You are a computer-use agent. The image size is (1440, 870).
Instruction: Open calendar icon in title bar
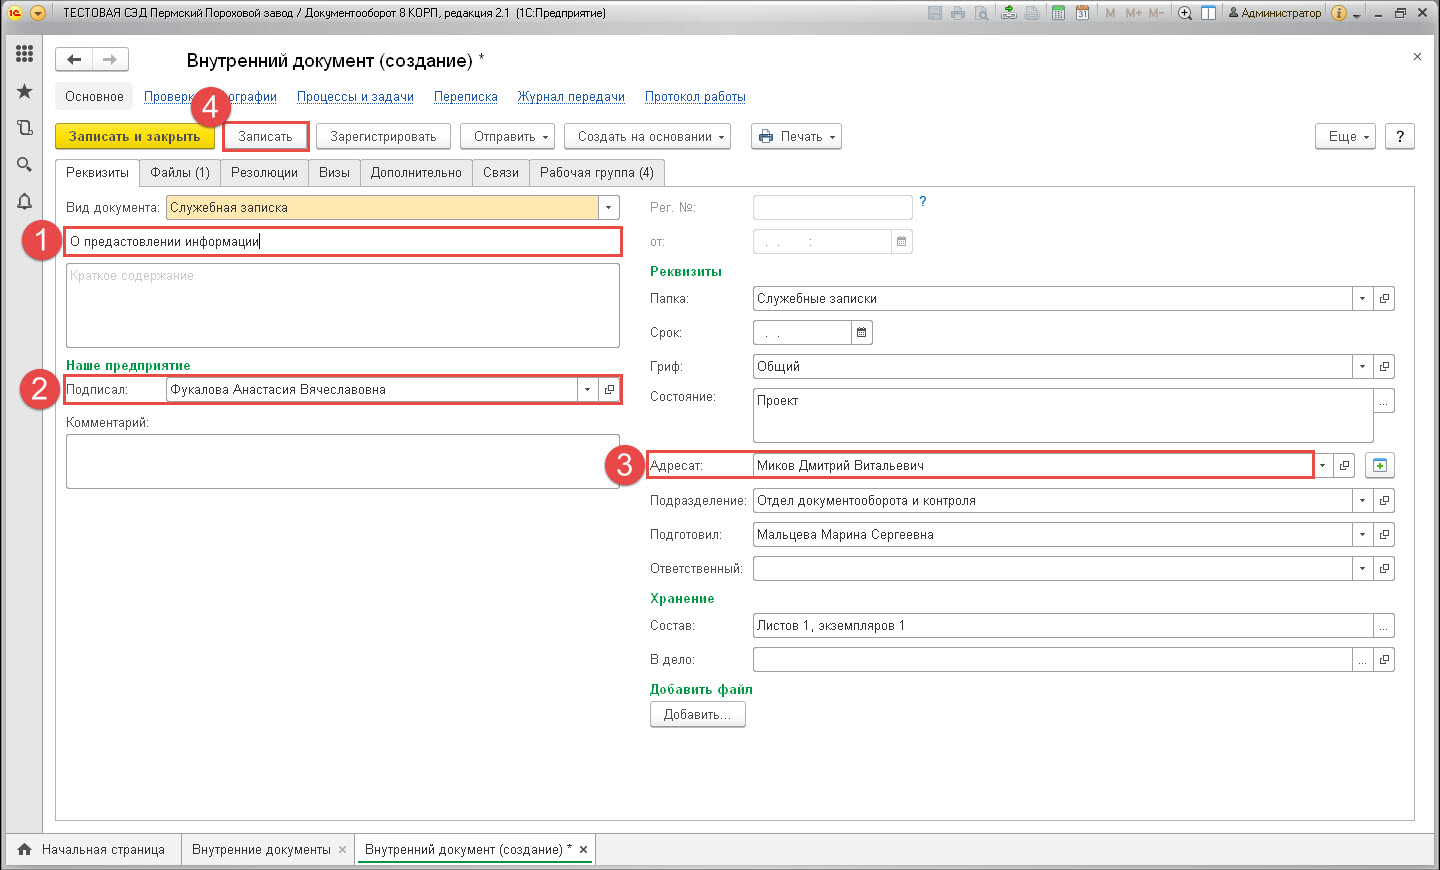coord(1082,13)
